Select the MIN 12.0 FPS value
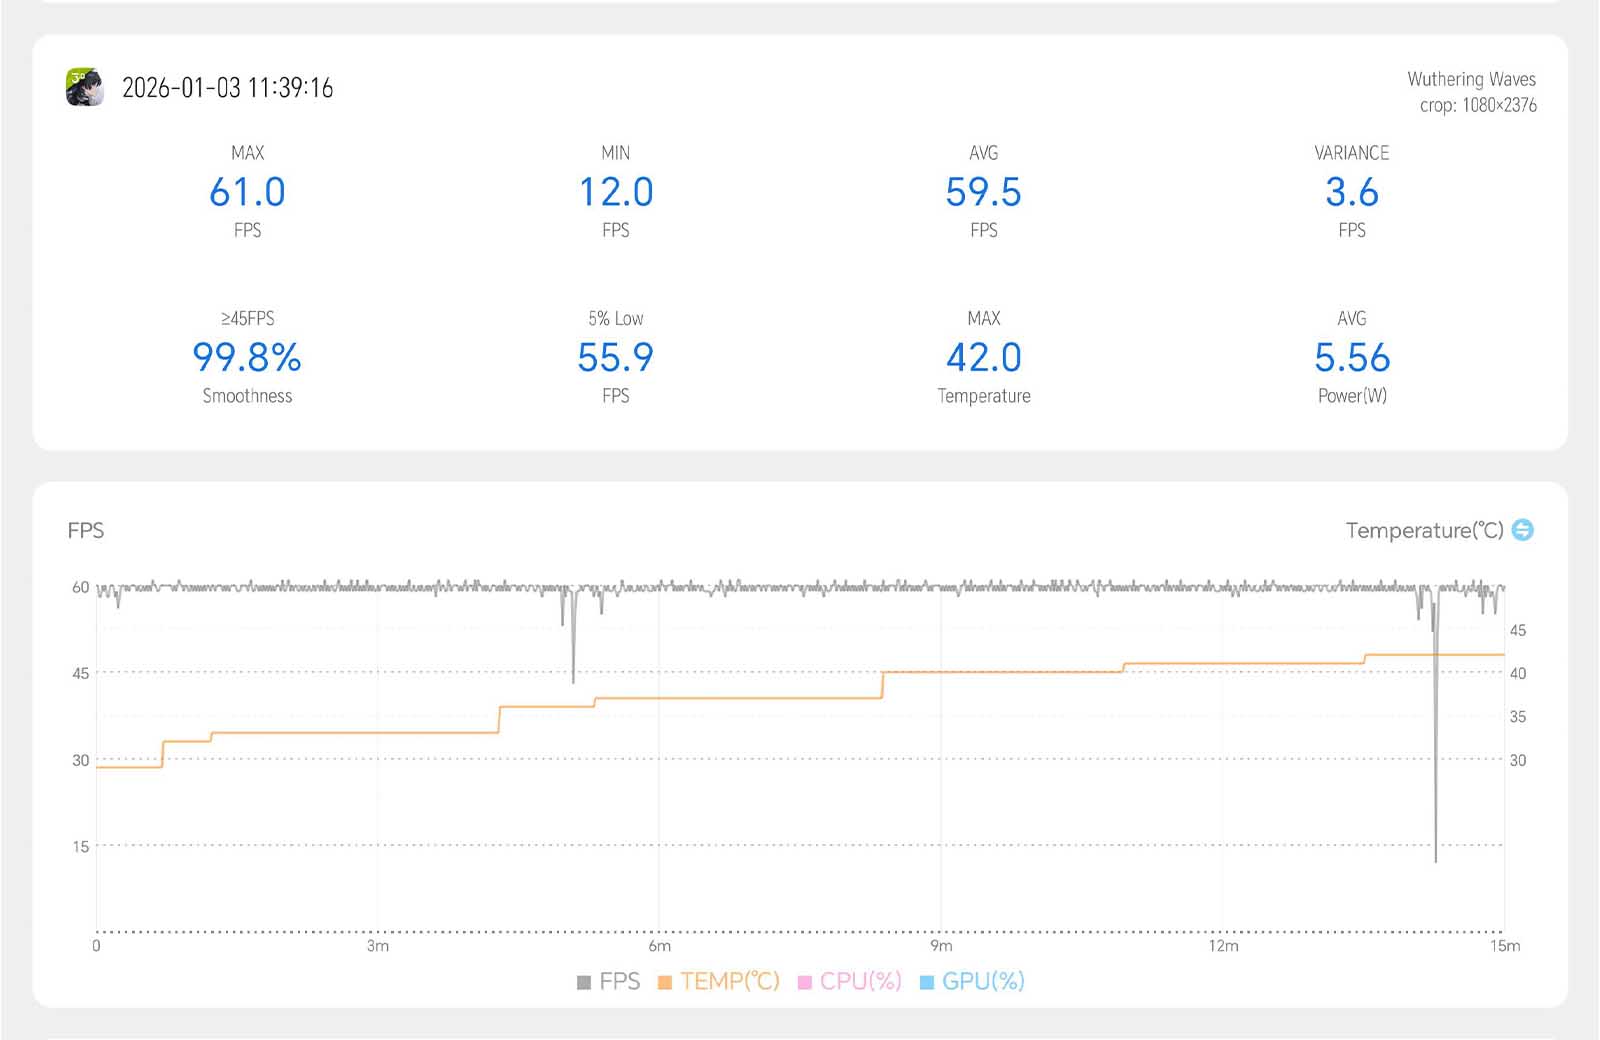The height and width of the screenshot is (1040, 1600). coord(616,192)
